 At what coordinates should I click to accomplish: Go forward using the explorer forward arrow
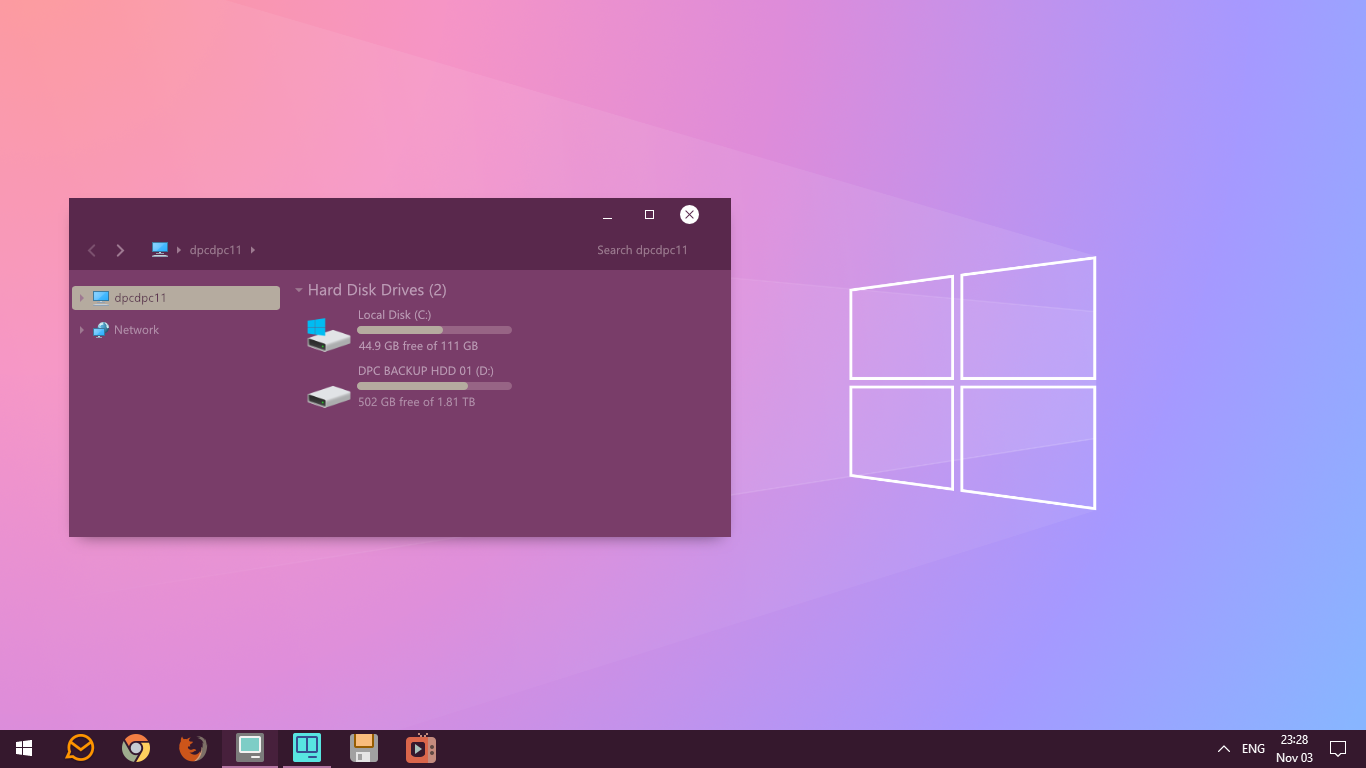pyautogui.click(x=120, y=250)
